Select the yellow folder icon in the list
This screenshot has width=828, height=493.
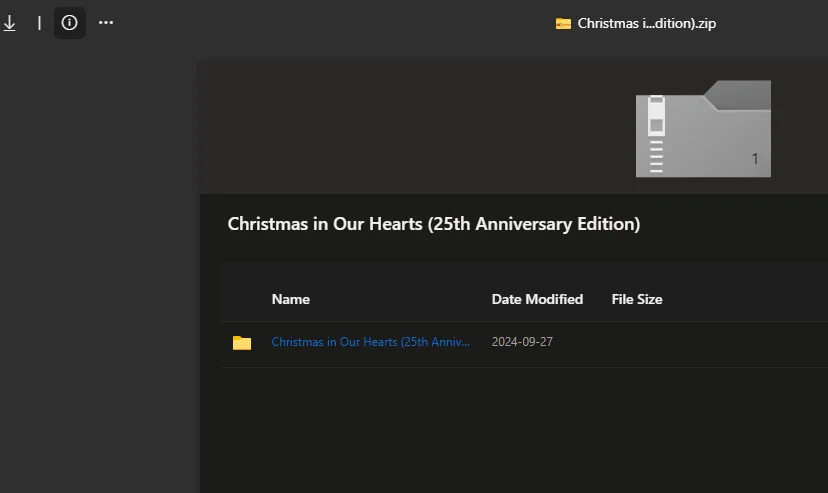point(242,343)
